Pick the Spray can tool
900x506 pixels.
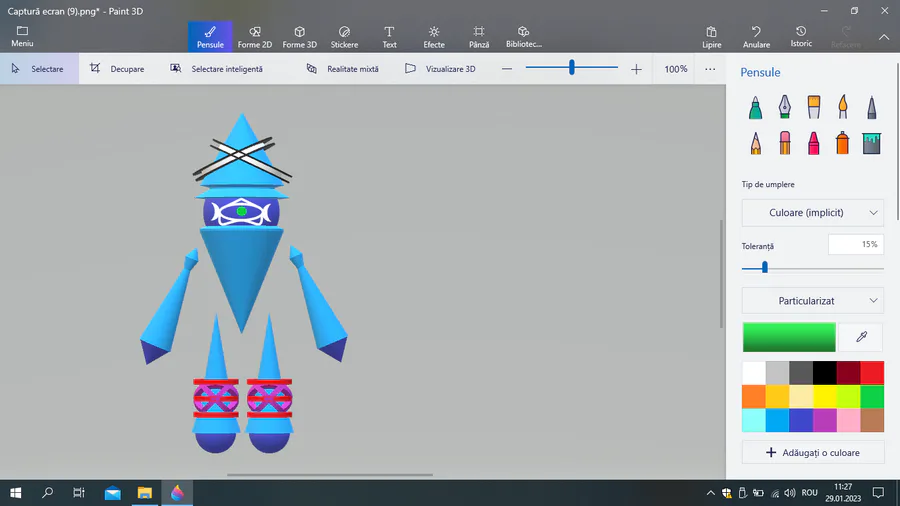coord(843,143)
